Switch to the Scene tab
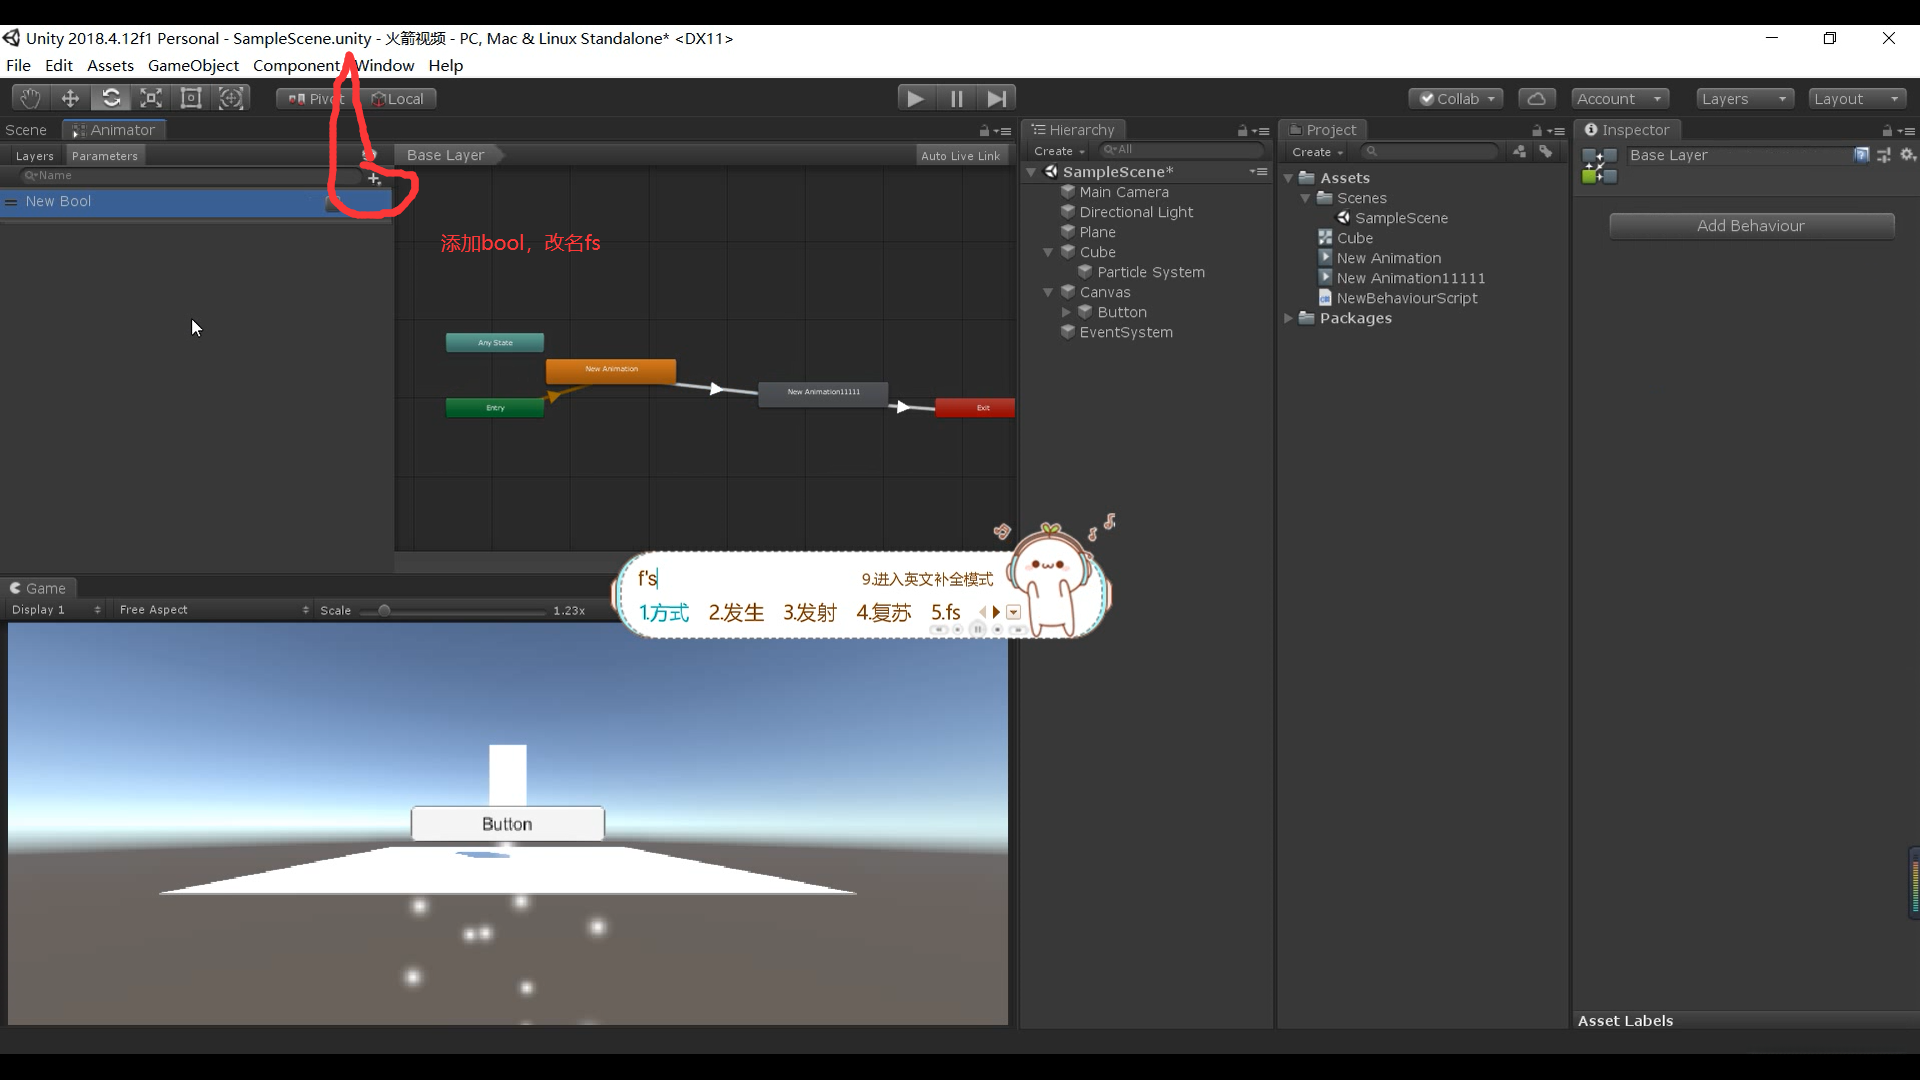This screenshot has width=1920, height=1080. 26,130
